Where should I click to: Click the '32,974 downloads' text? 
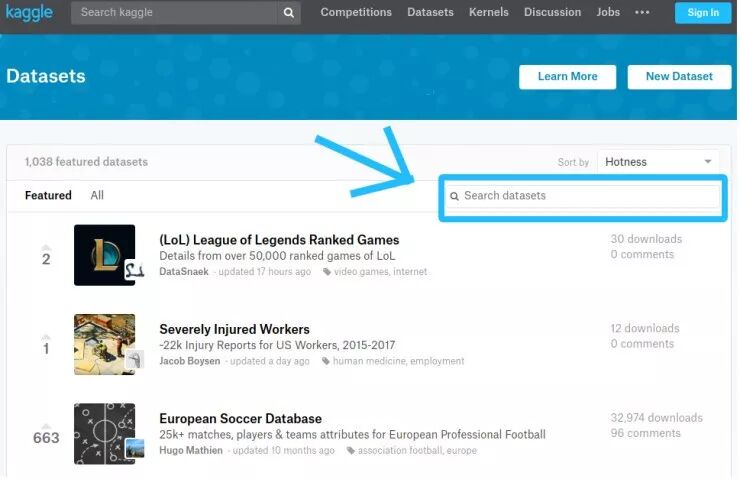click(656, 418)
